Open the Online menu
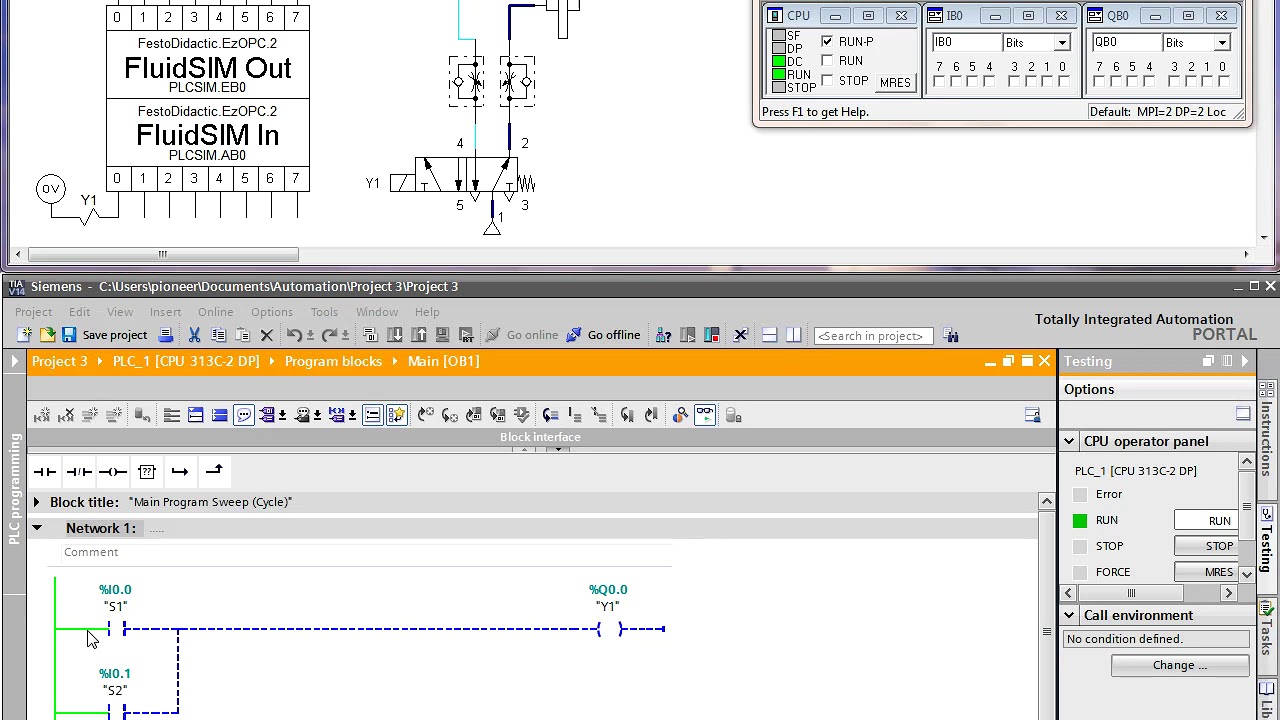Image resolution: width=1280 pixels, height=720 pixels. coord(215,312)
